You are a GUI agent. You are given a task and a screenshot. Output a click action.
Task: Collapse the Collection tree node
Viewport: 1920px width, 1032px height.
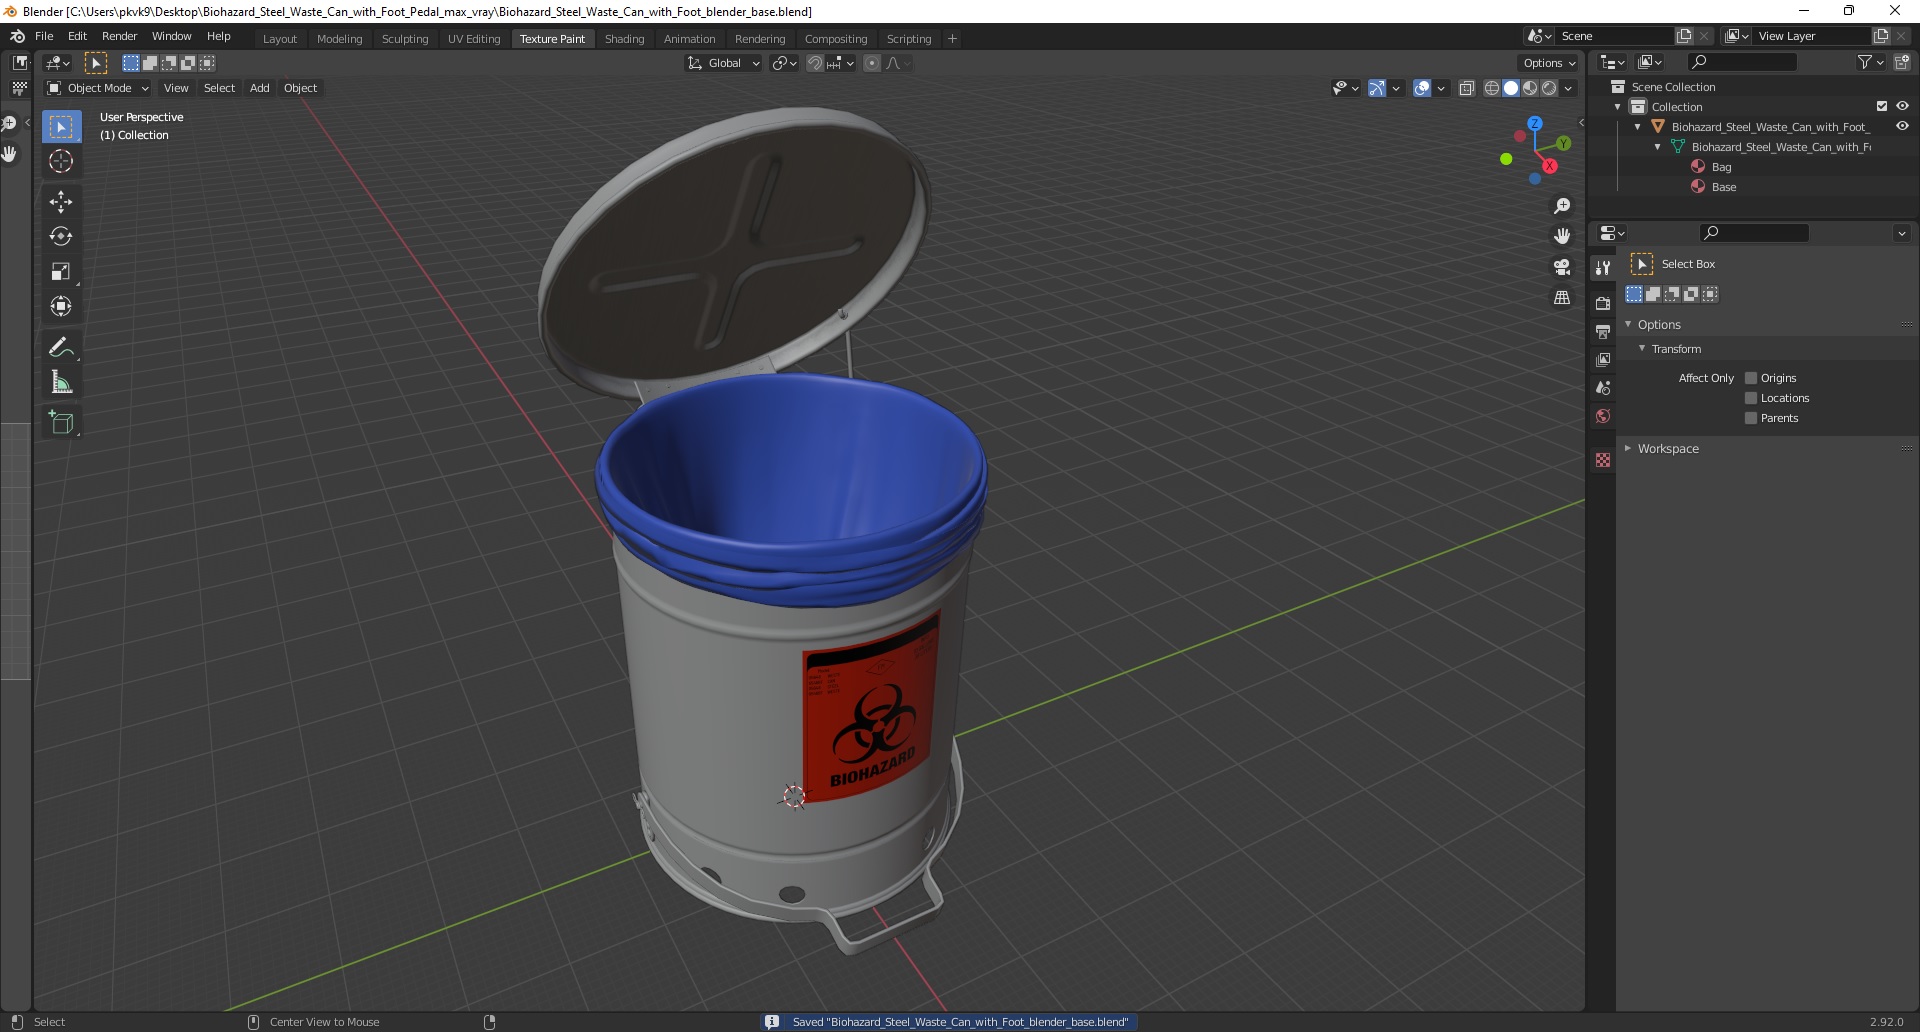point(1618,107)
